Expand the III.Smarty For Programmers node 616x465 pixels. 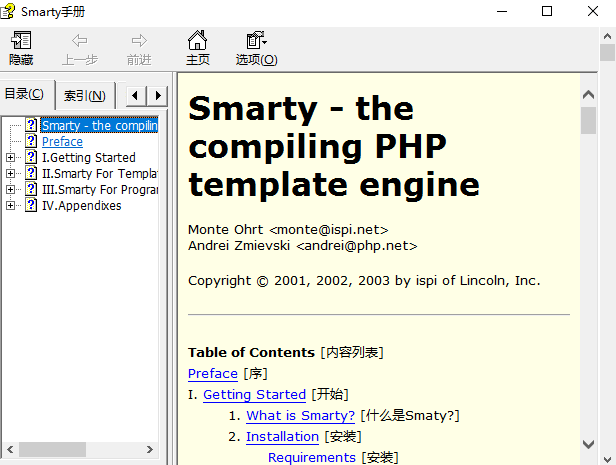(x=11, y=190)
